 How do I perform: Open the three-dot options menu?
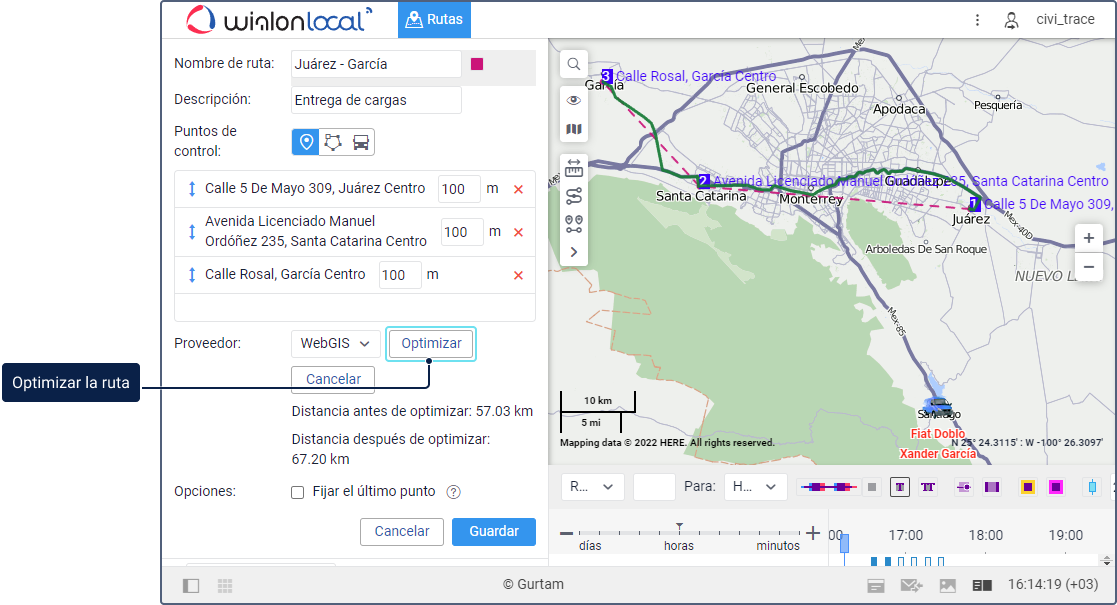(977, 20)
